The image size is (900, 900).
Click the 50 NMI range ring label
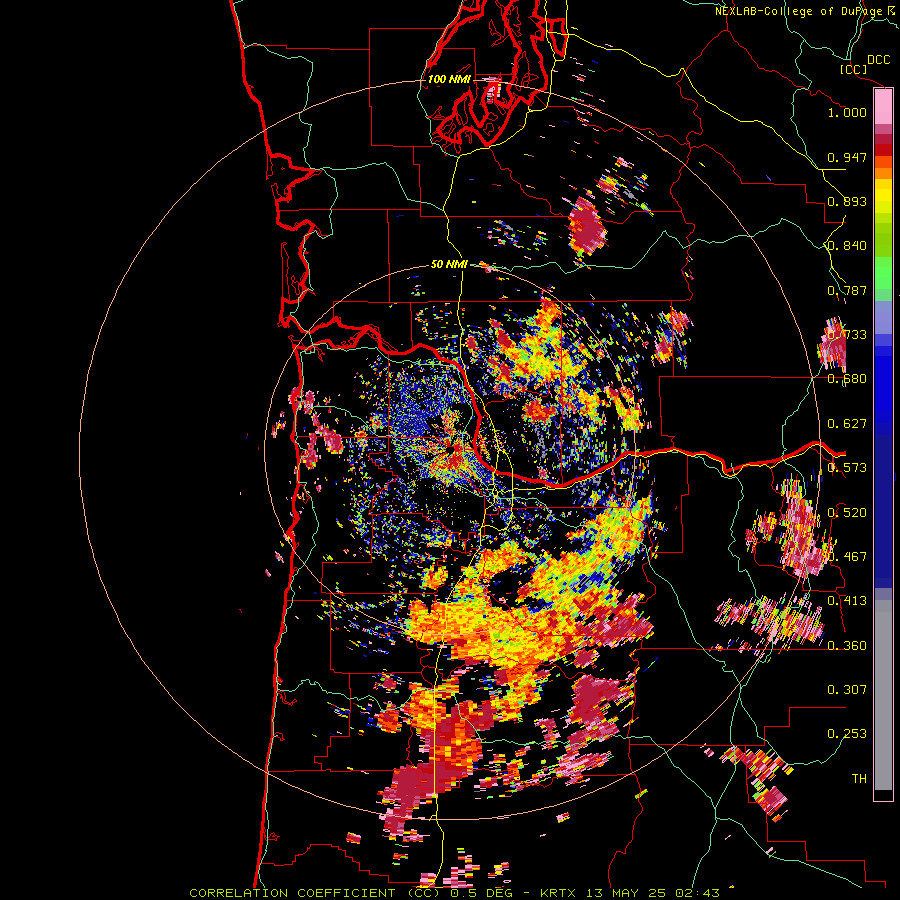coord(449,264)
